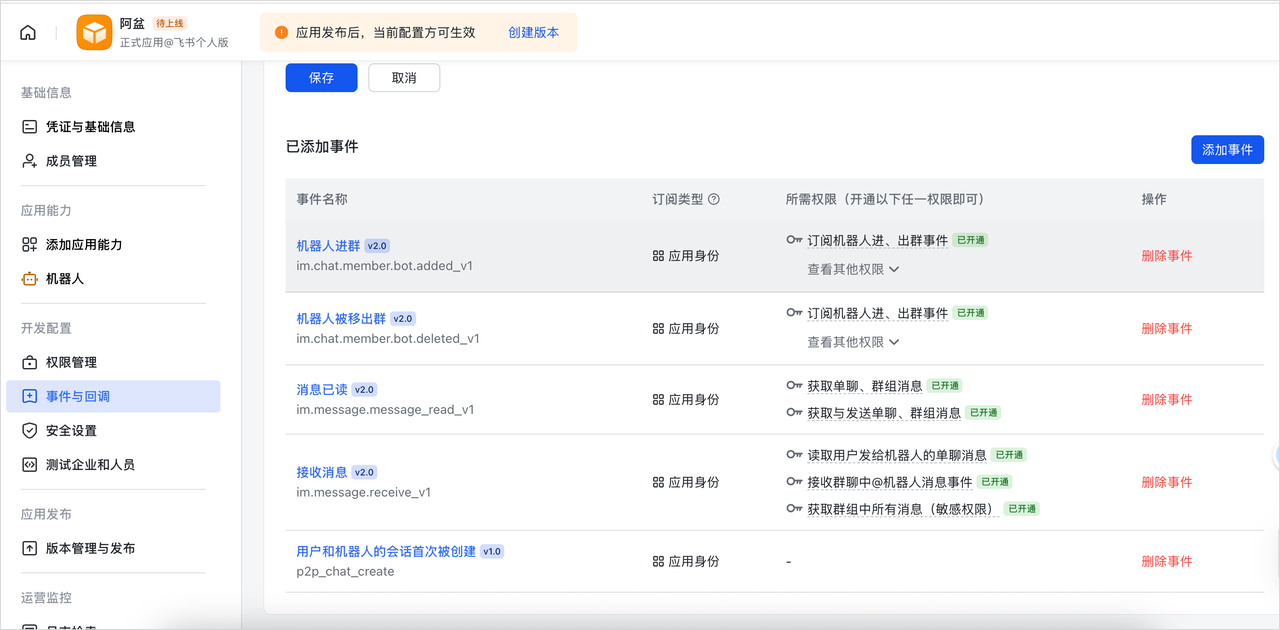Click 应用身份 icon in 机器人被移出群 row
1280x630 pixels.
(658, 329)
